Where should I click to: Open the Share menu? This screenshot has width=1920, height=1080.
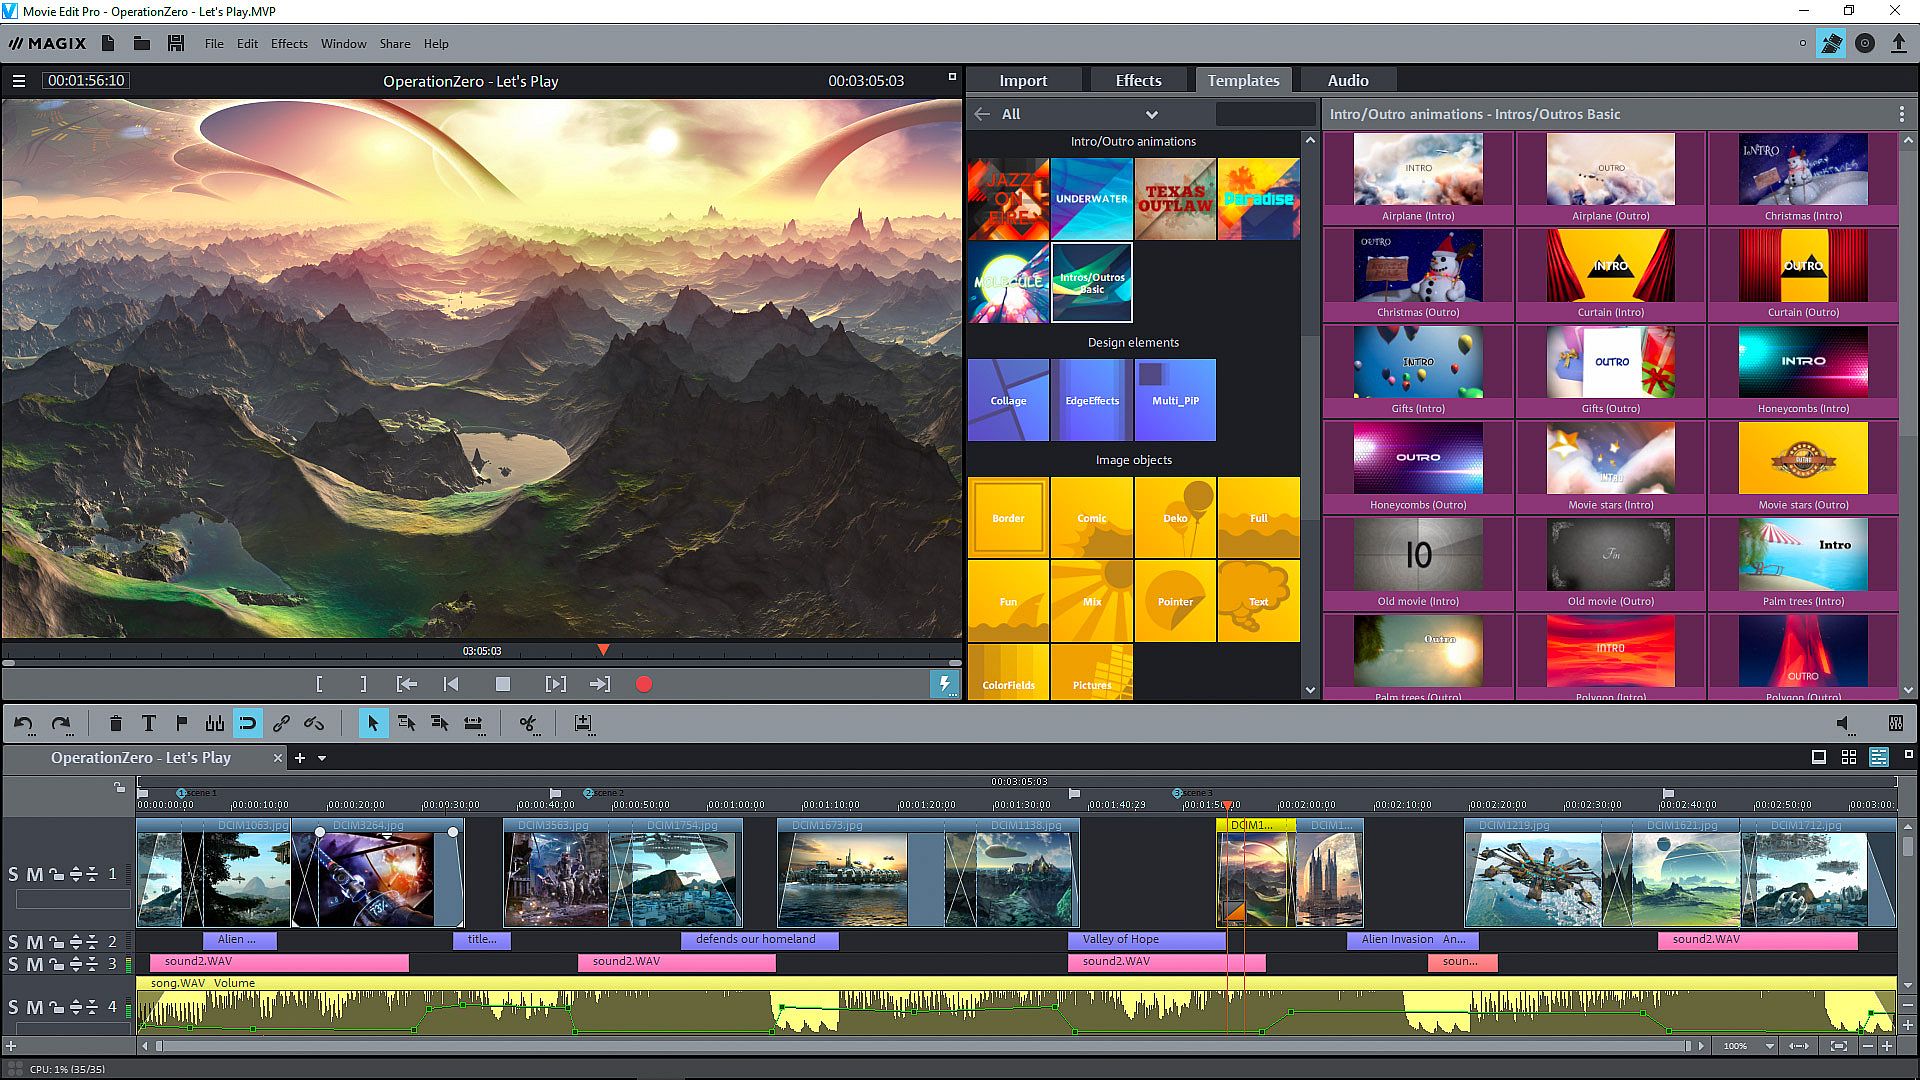click(394, 43)
